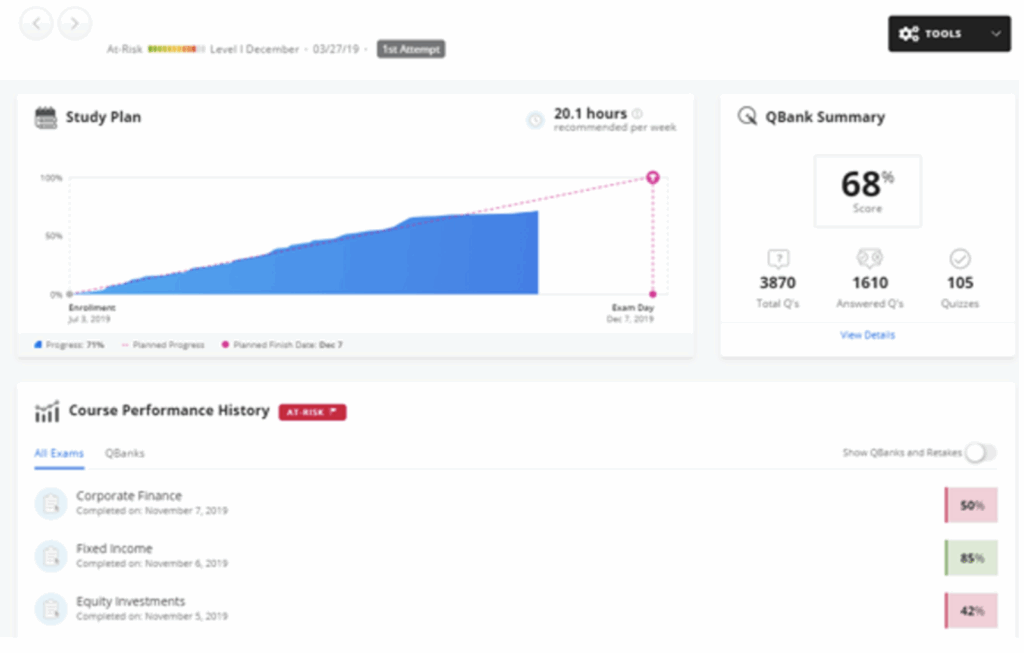Click the back arrow navigation icon
The width and height of the screenshot is (1024, 653).
(37, 23)
